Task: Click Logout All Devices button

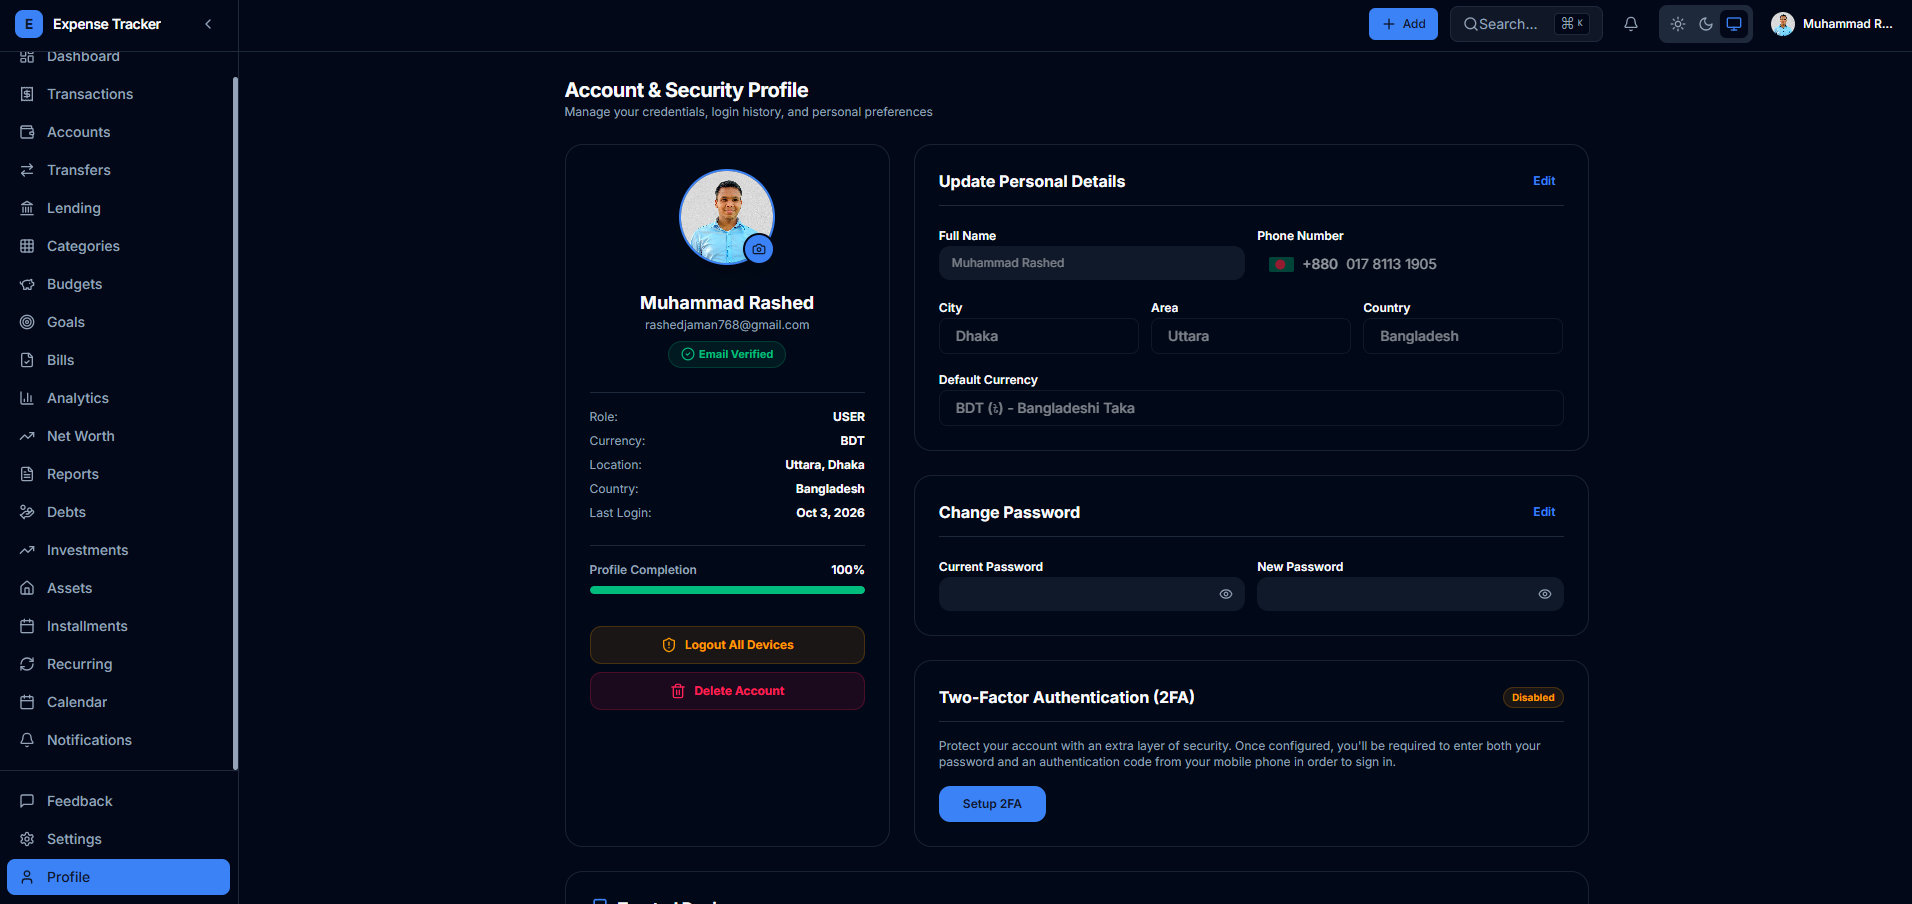Action: coord(727,645)
